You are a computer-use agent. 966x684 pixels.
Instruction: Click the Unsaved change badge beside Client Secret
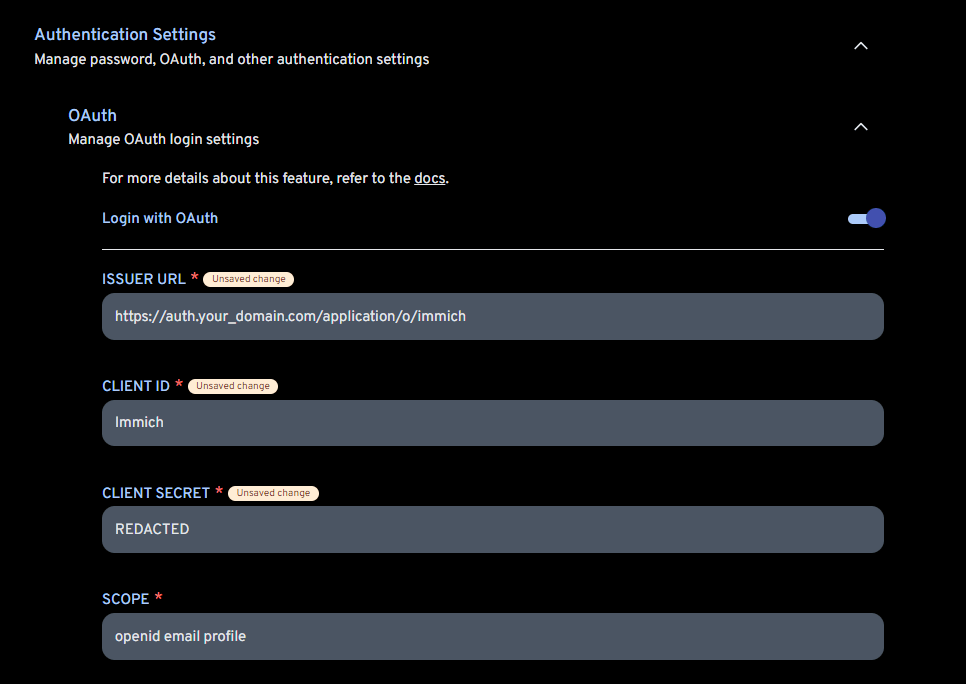click(273, 493)
